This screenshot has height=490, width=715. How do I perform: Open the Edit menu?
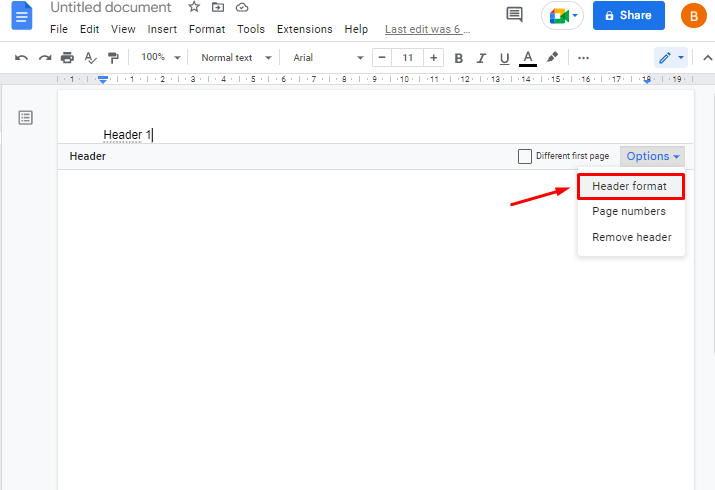[89, 29]
